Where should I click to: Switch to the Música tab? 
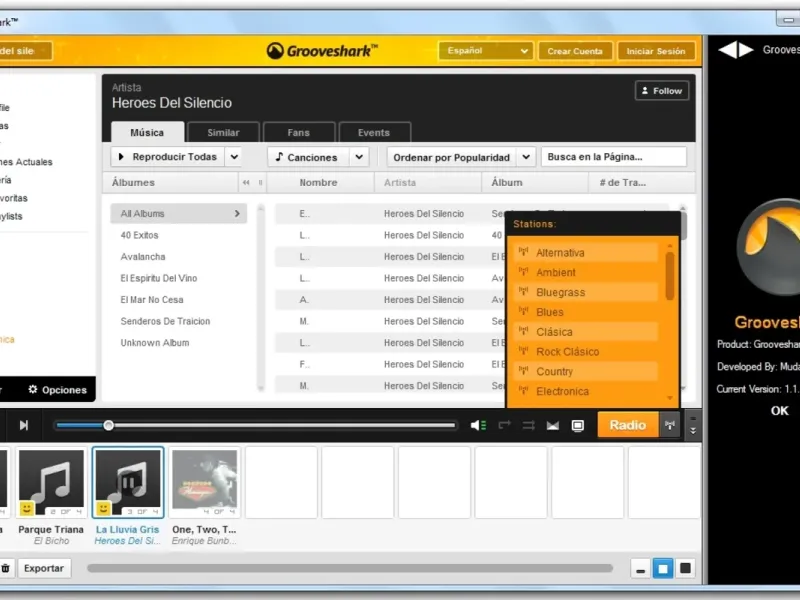click(147, 132)
